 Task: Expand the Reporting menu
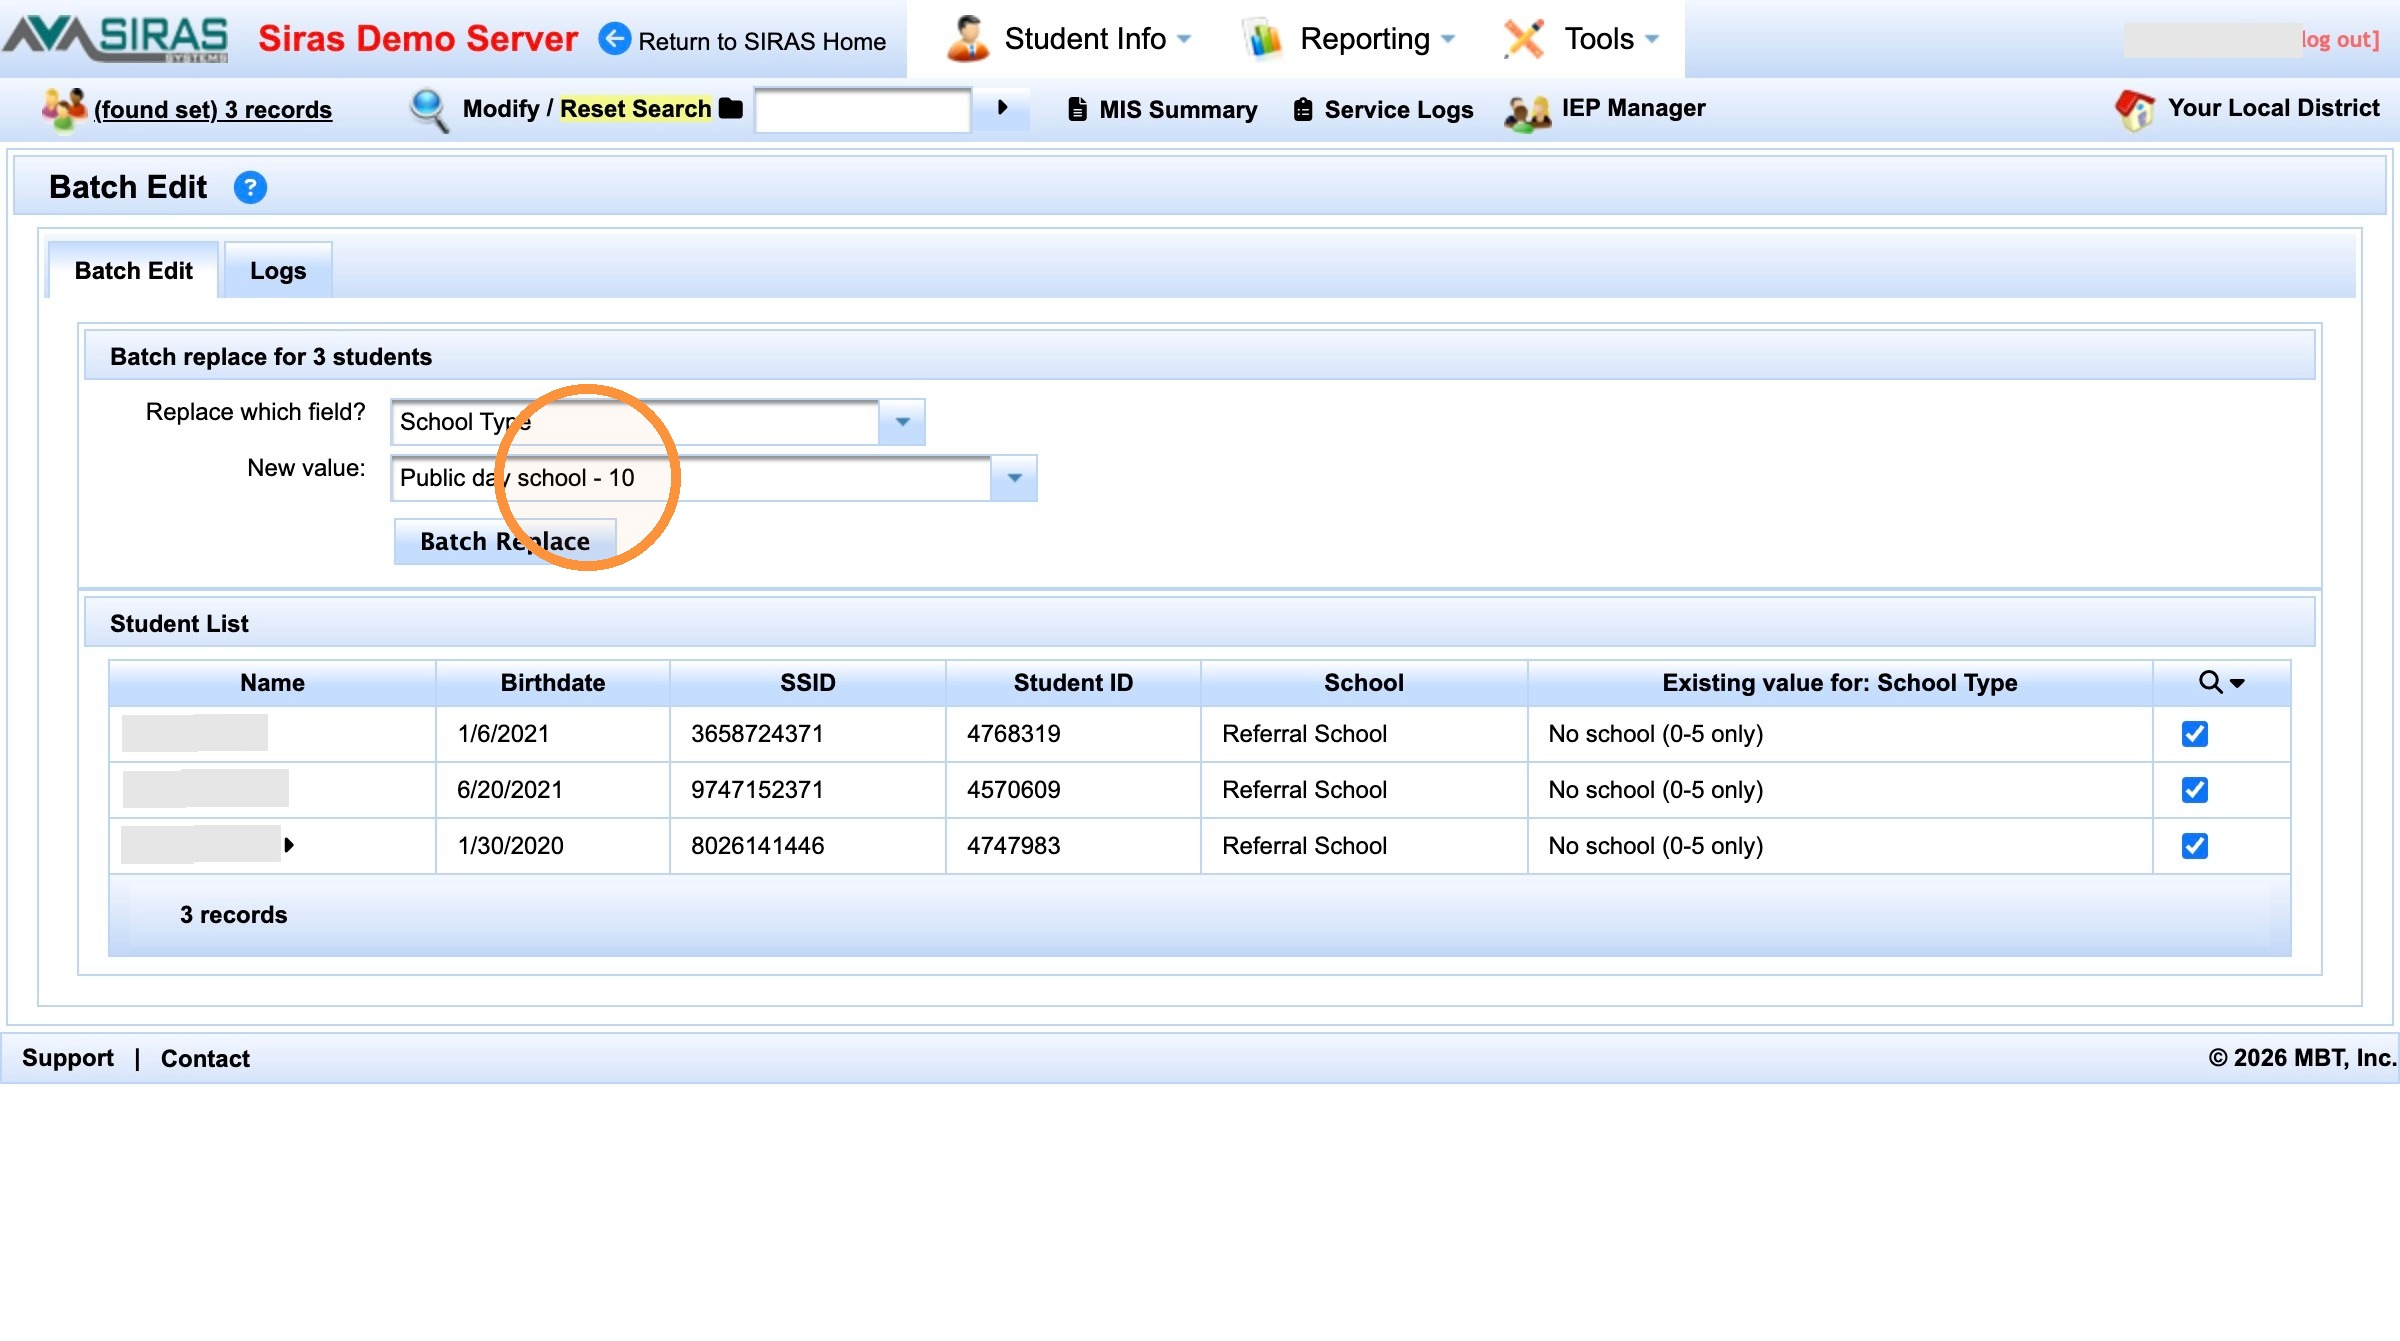(x=1448, y=39)
